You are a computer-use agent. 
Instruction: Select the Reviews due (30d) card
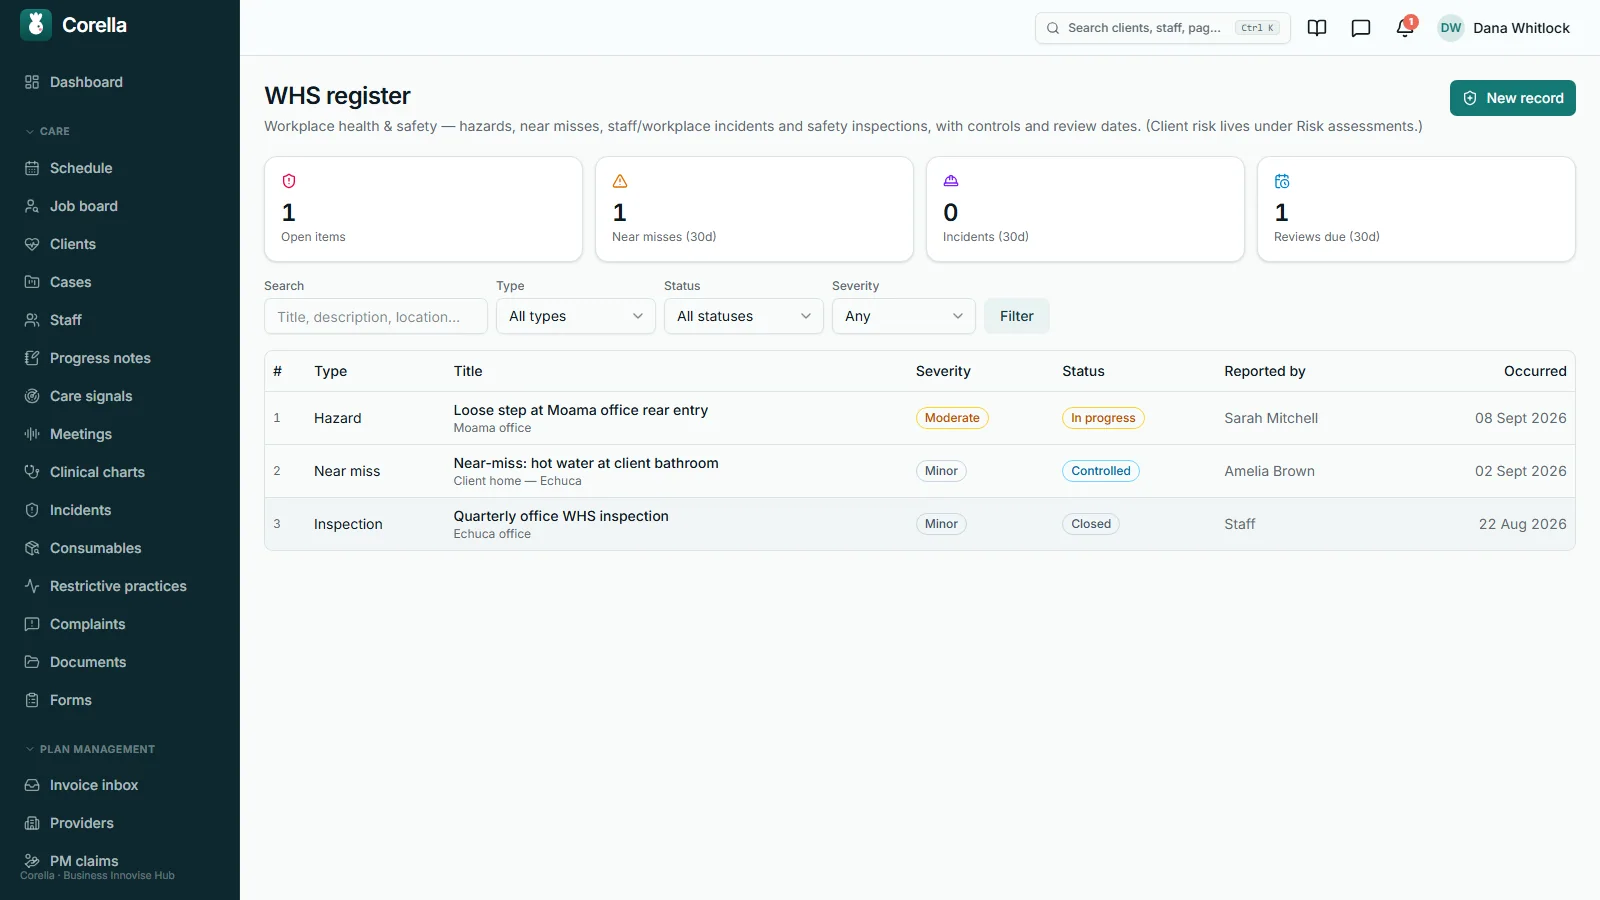pos(1416,209)
